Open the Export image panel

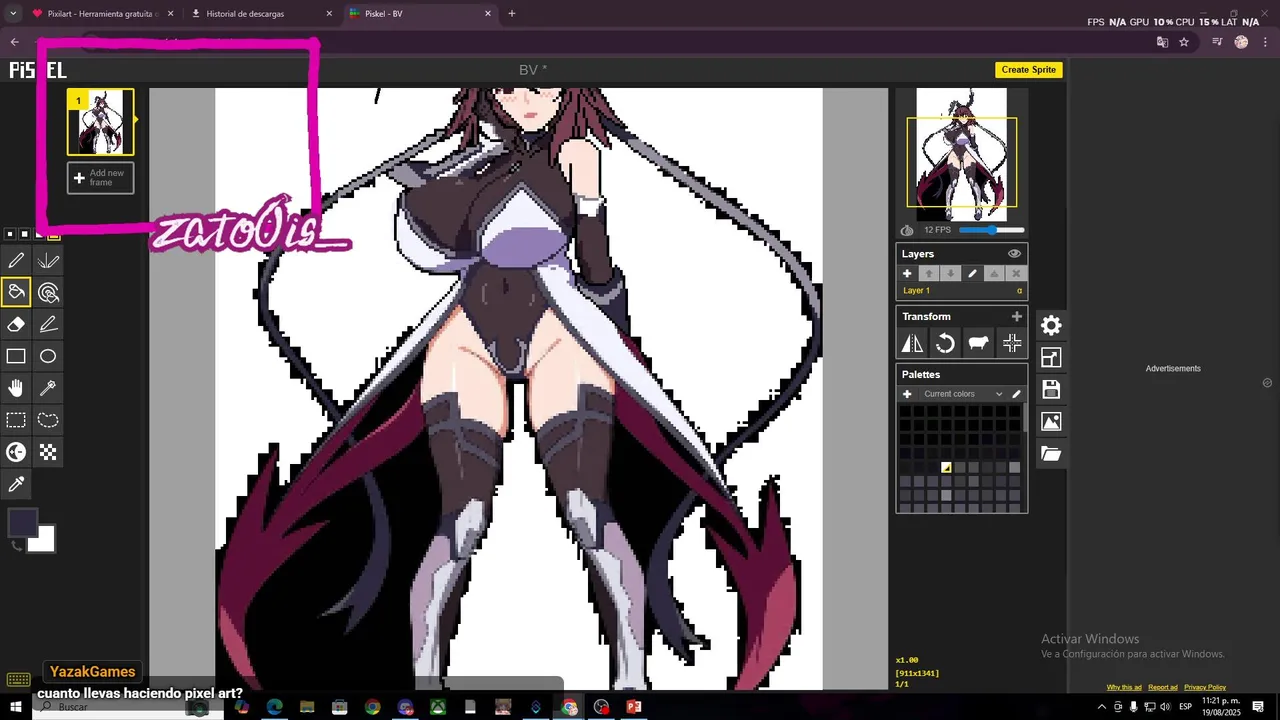tap(1051, 421)
